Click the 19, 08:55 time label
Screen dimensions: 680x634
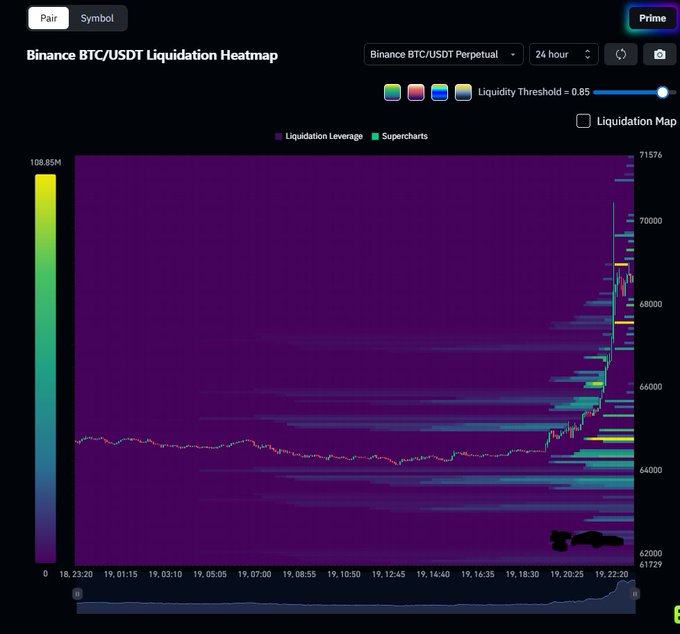click(299, 574)
